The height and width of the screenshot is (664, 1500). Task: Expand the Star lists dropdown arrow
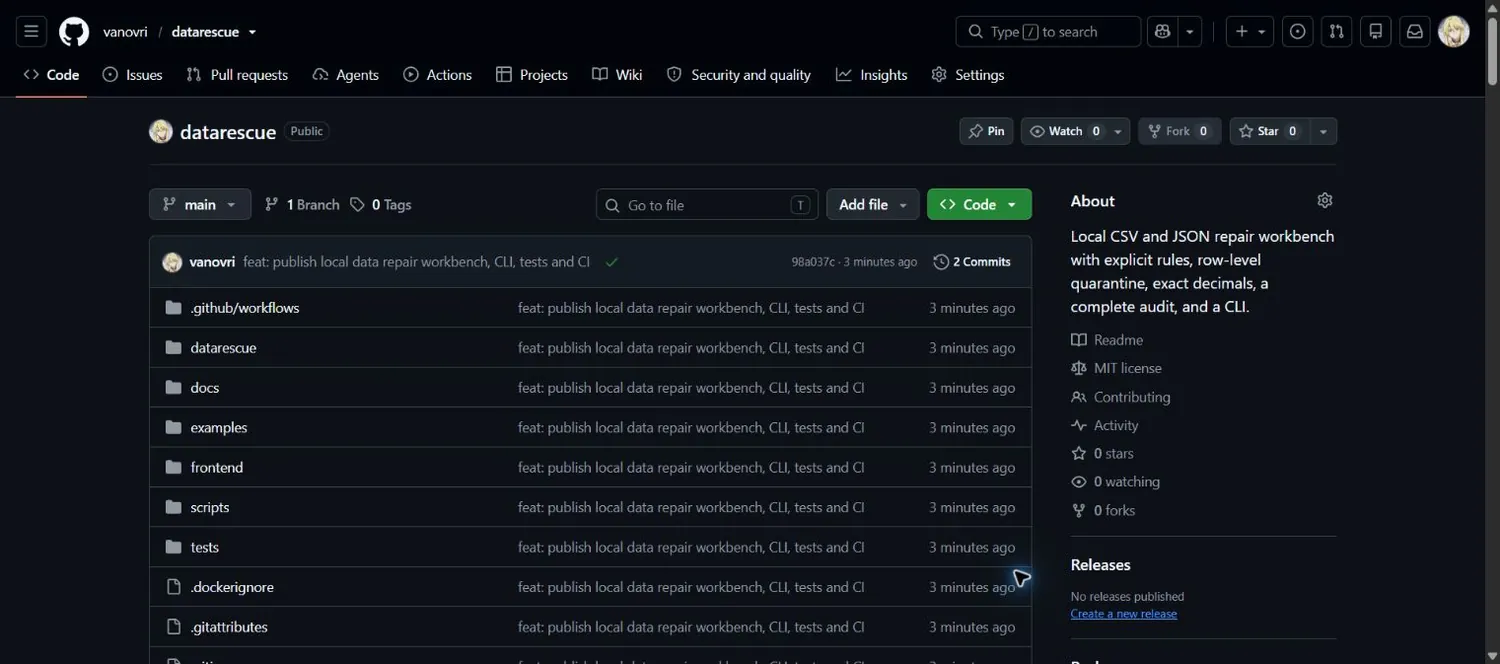[1324, 131]
